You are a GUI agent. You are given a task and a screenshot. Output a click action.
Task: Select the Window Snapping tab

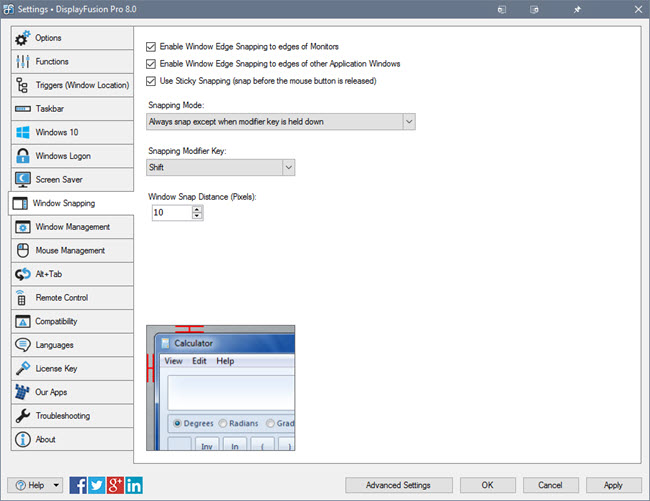(71, 203)
